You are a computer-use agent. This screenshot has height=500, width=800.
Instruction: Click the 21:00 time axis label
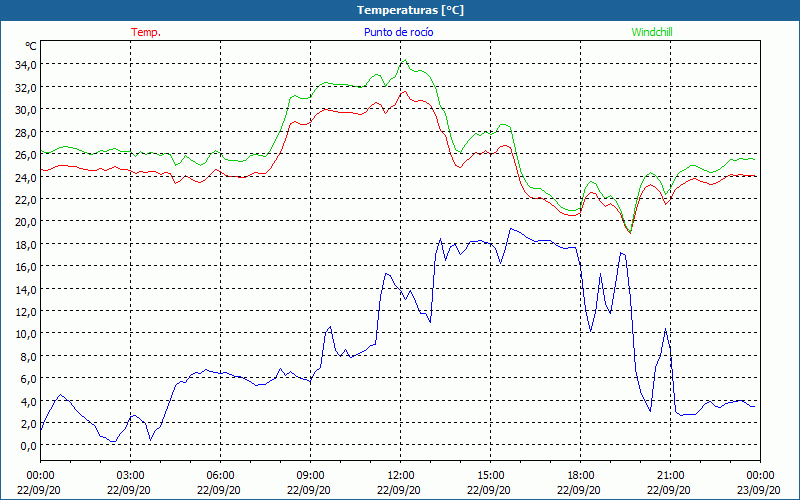click(670, 476)
